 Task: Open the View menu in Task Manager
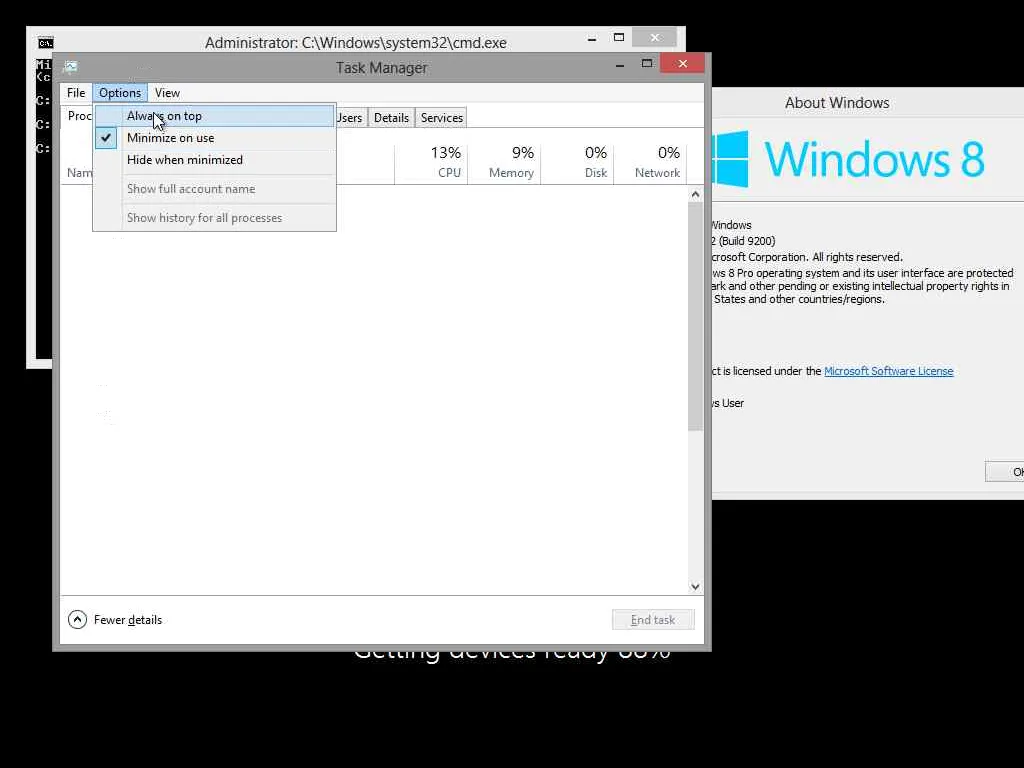click(x=167, y=93)
